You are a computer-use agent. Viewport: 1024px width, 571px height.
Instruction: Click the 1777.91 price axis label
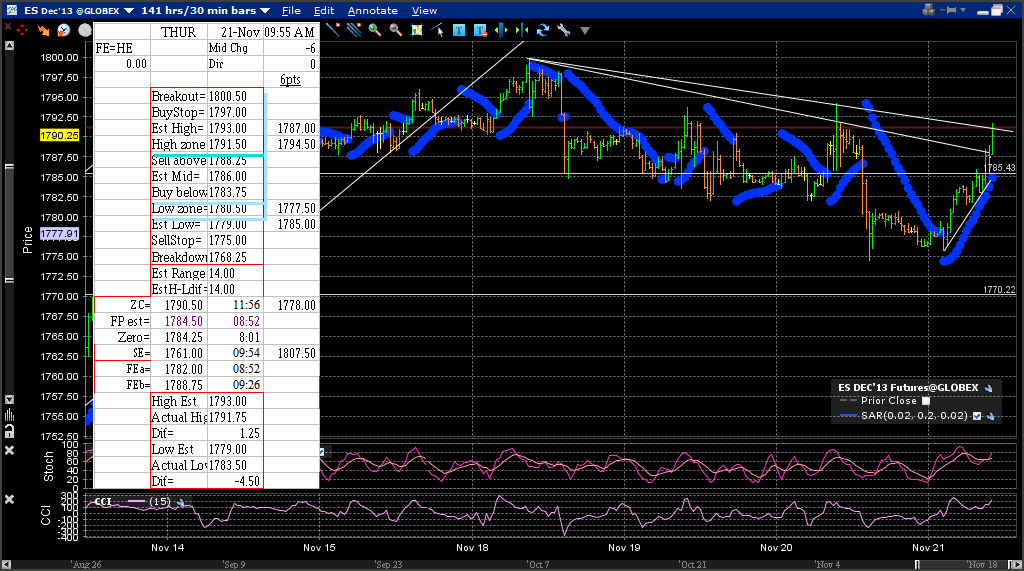[59, 234]
